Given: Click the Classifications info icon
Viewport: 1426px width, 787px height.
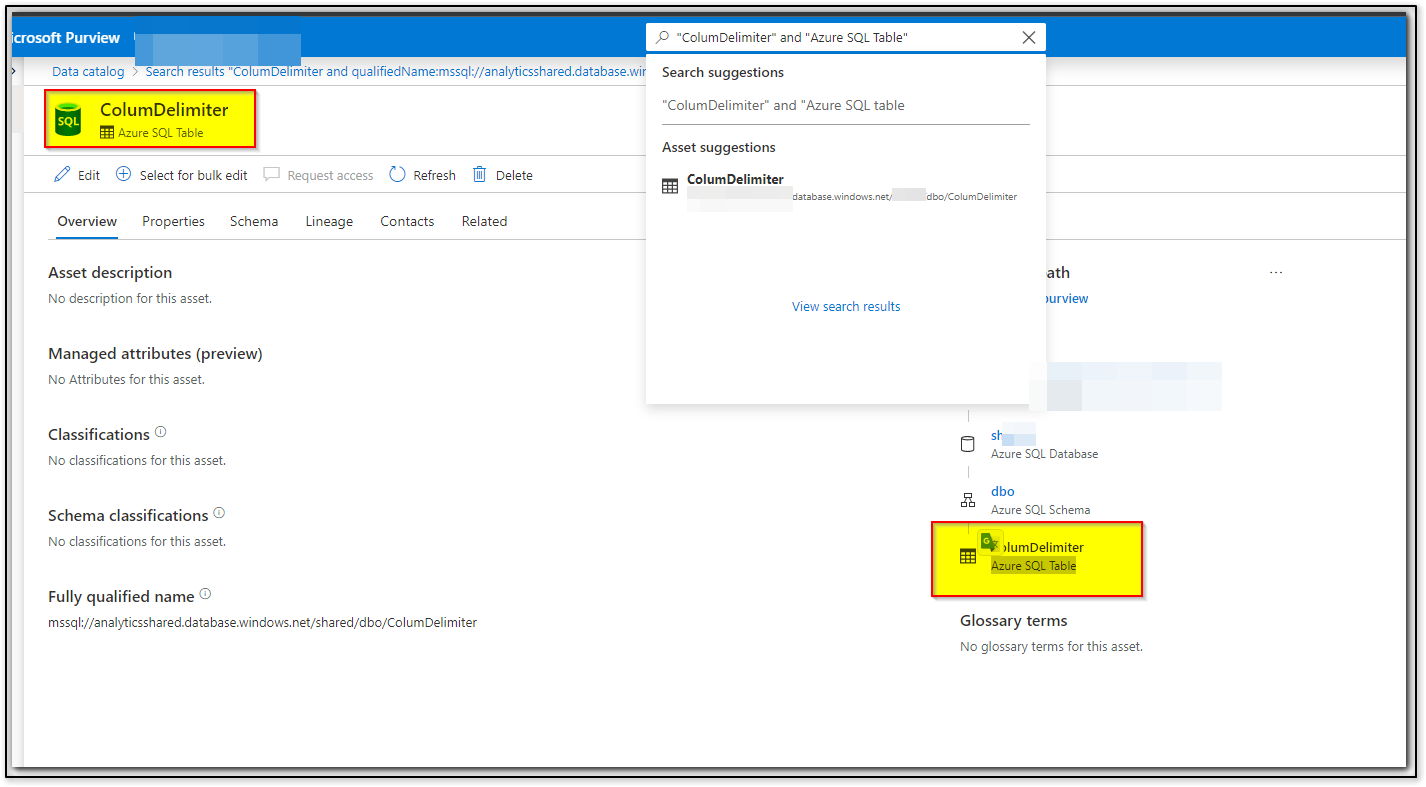Looking at the screenshot, I should [x=161, y=433].
